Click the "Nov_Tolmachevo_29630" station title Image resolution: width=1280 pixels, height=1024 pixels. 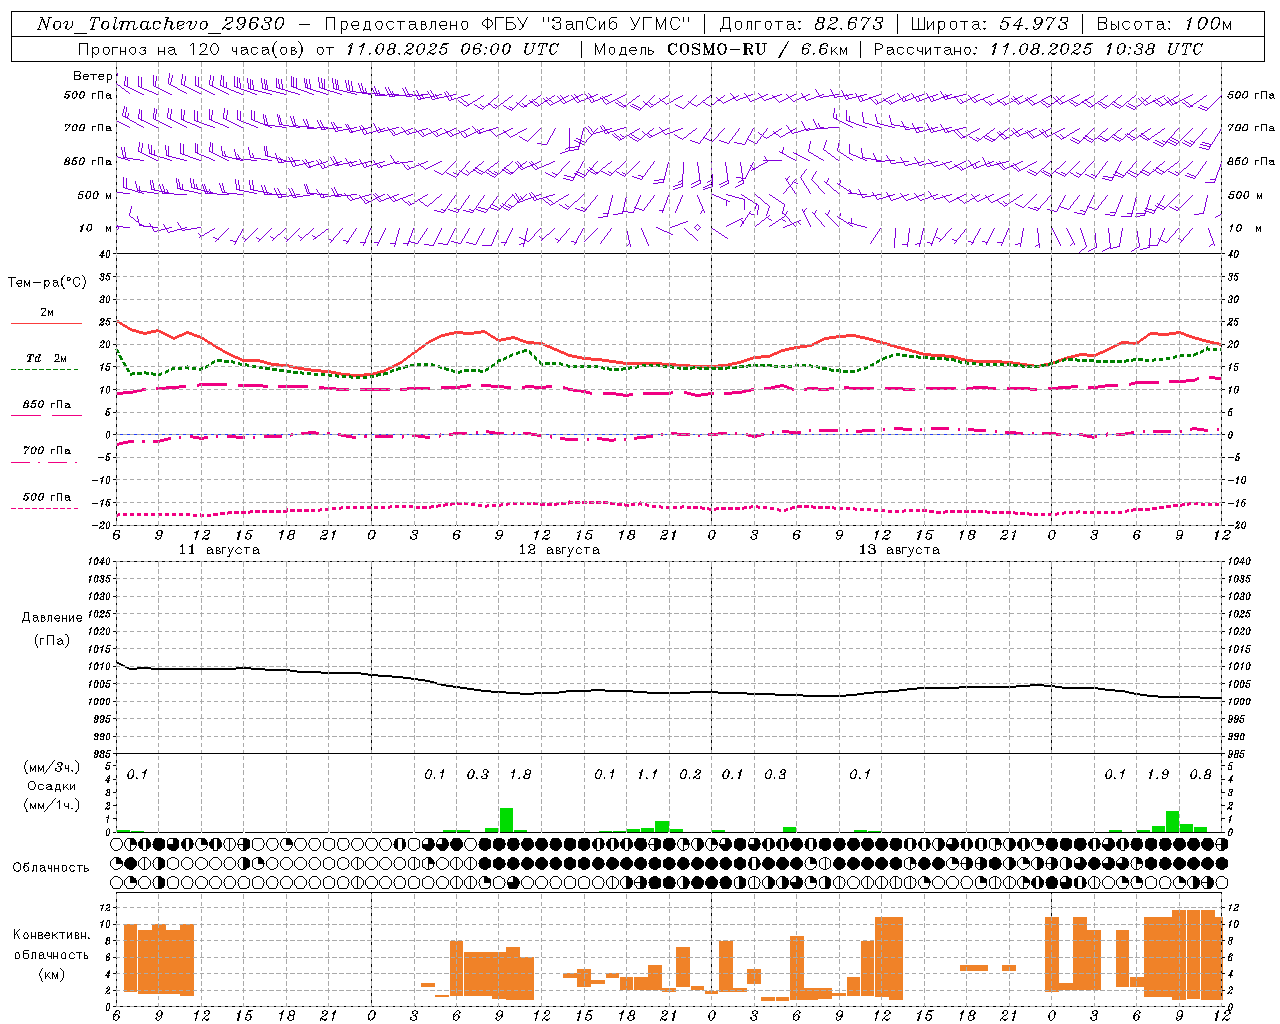[x=161, y=24]
